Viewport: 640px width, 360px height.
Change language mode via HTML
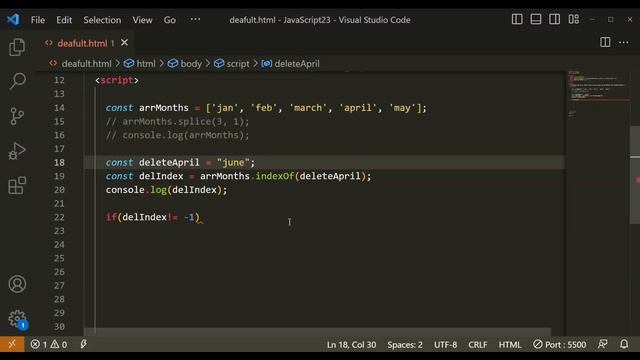coord(510,344)
